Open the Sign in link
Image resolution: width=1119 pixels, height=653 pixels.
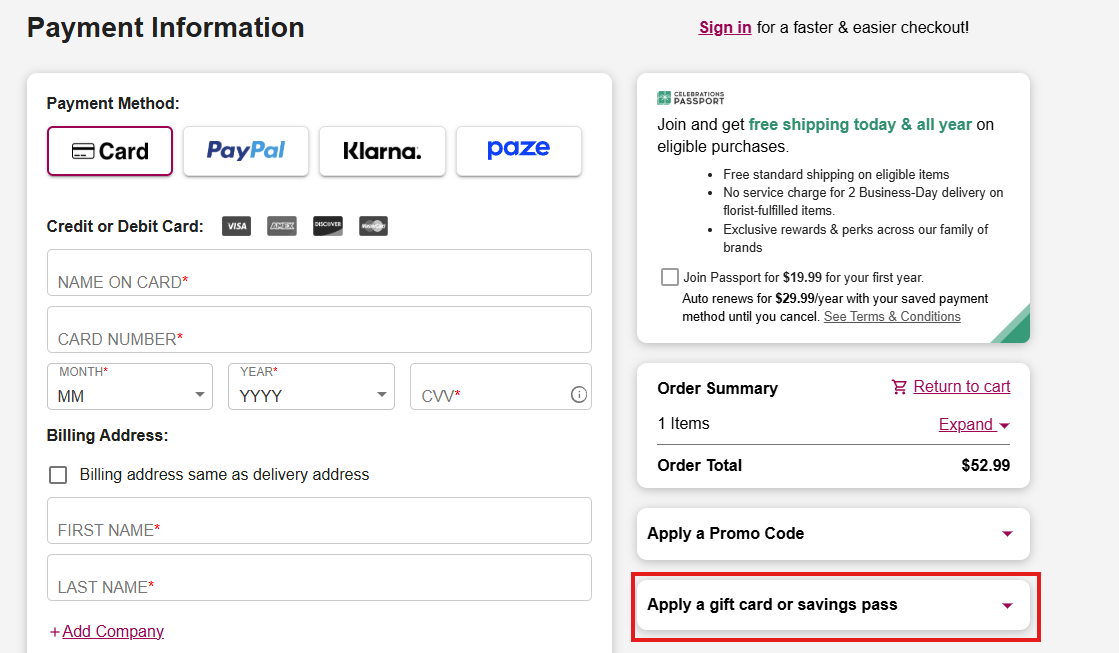click(x=725, y=28)
